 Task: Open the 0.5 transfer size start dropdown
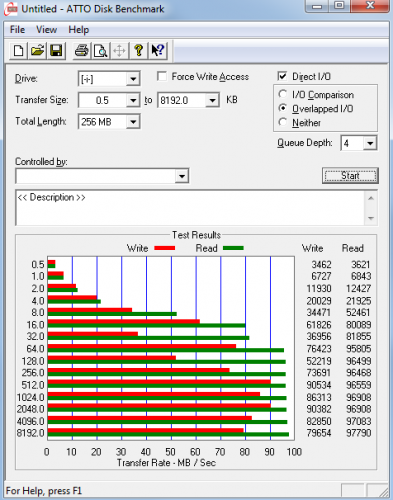(133, 100)
